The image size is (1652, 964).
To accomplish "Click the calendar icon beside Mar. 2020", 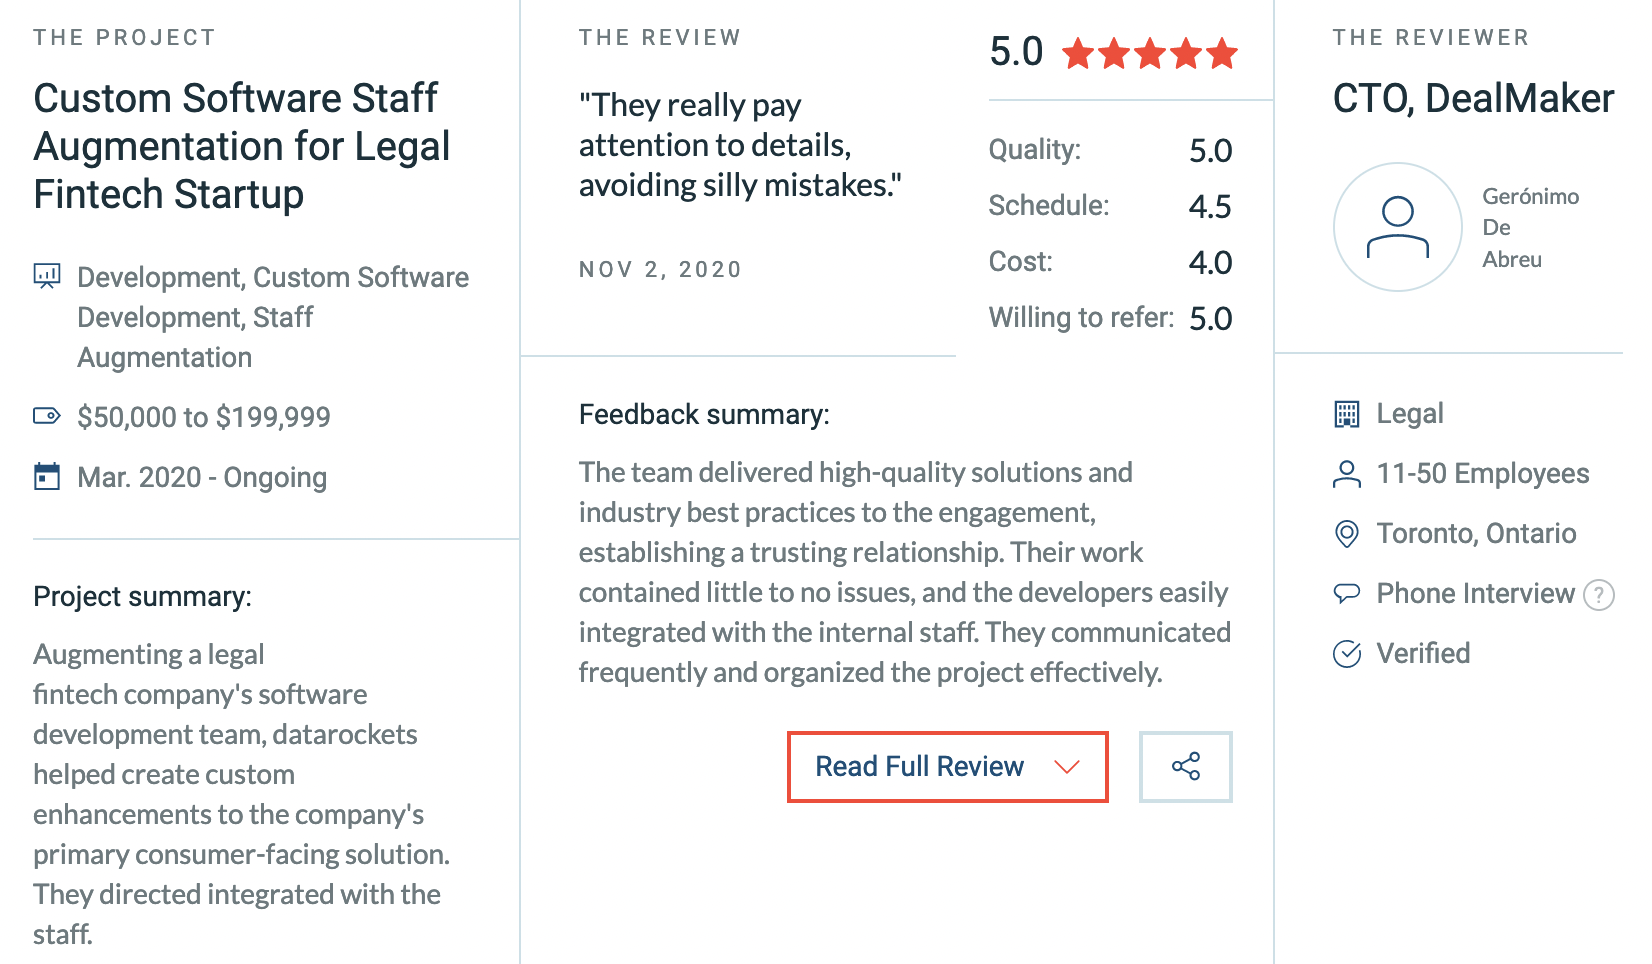I will point(47,476).
